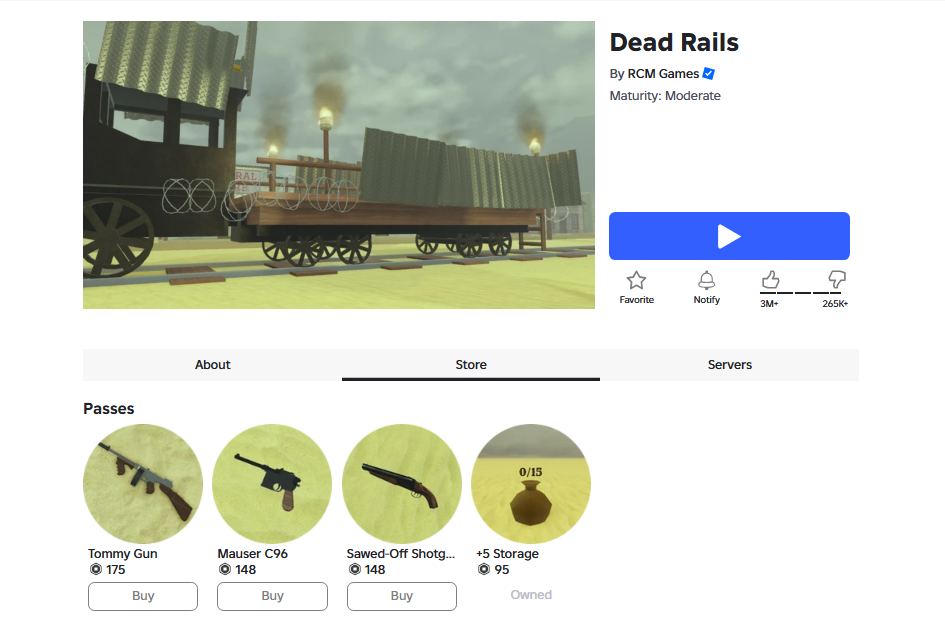Viewport: 945px width, 641px height.
Task: Open the Mauser C96 pass thumbnail
Action: pyautogui.click(x=272, y=484)
